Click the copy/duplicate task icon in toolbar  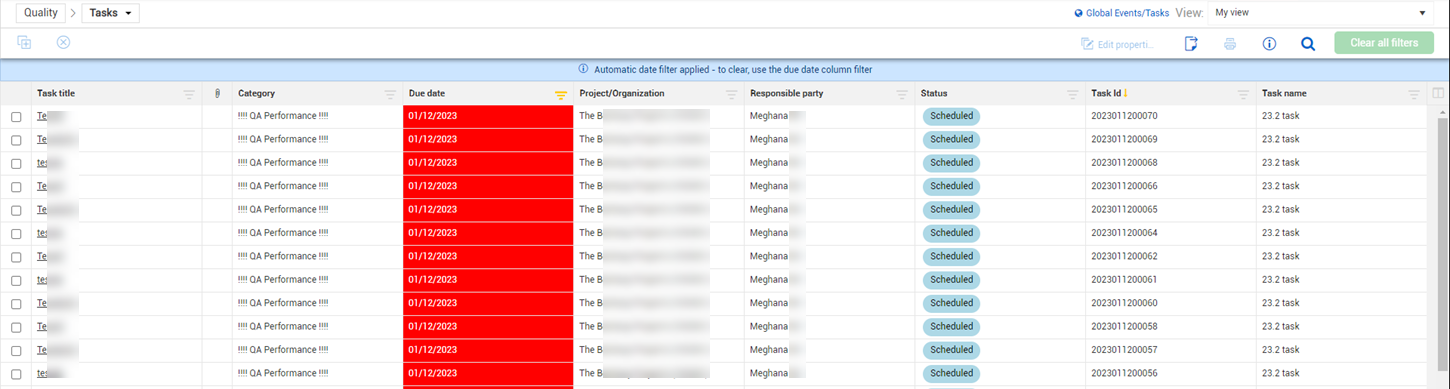(x=24, y=43)
